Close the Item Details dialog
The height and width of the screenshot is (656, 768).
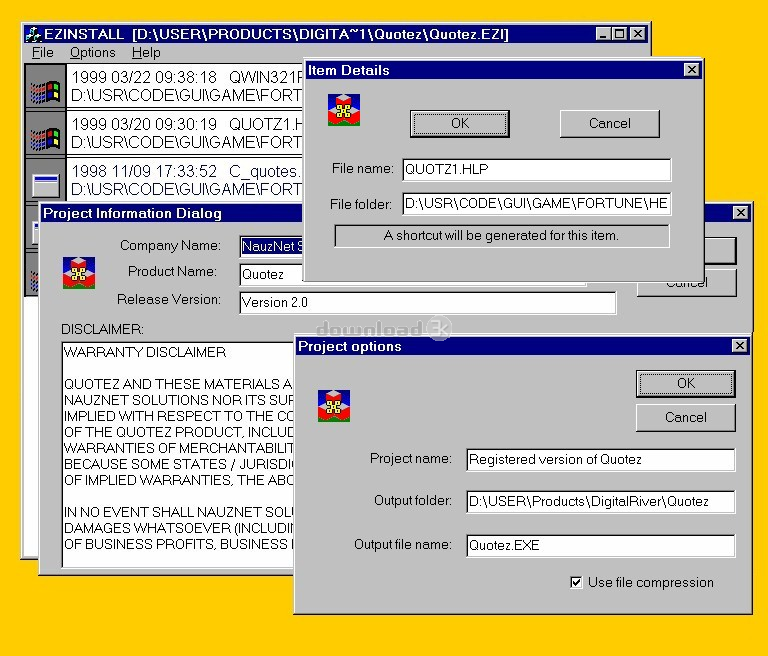click(x=691, y=70)
